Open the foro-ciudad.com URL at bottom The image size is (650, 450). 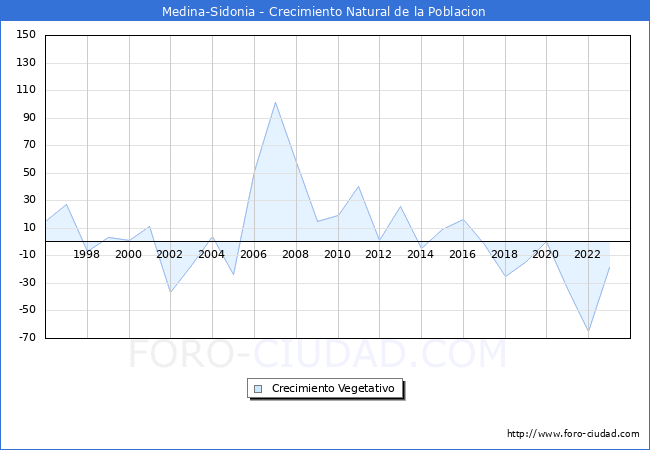(x=573, y=434)
